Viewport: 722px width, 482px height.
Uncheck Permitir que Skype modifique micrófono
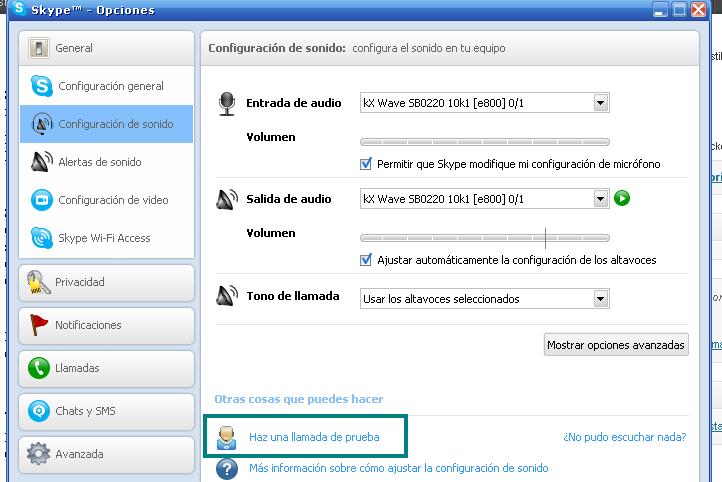click(366, 164)
